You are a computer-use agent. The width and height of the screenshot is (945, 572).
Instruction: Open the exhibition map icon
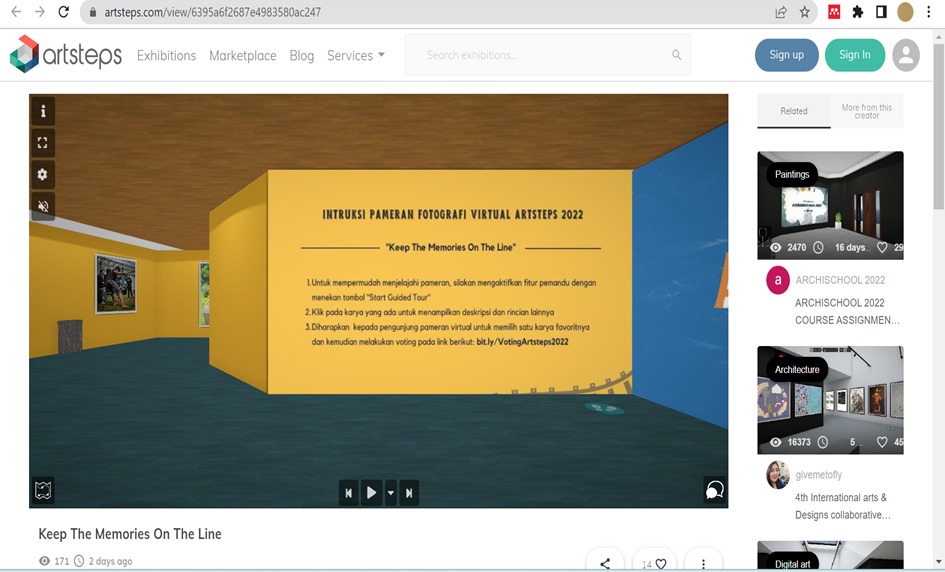43,490
